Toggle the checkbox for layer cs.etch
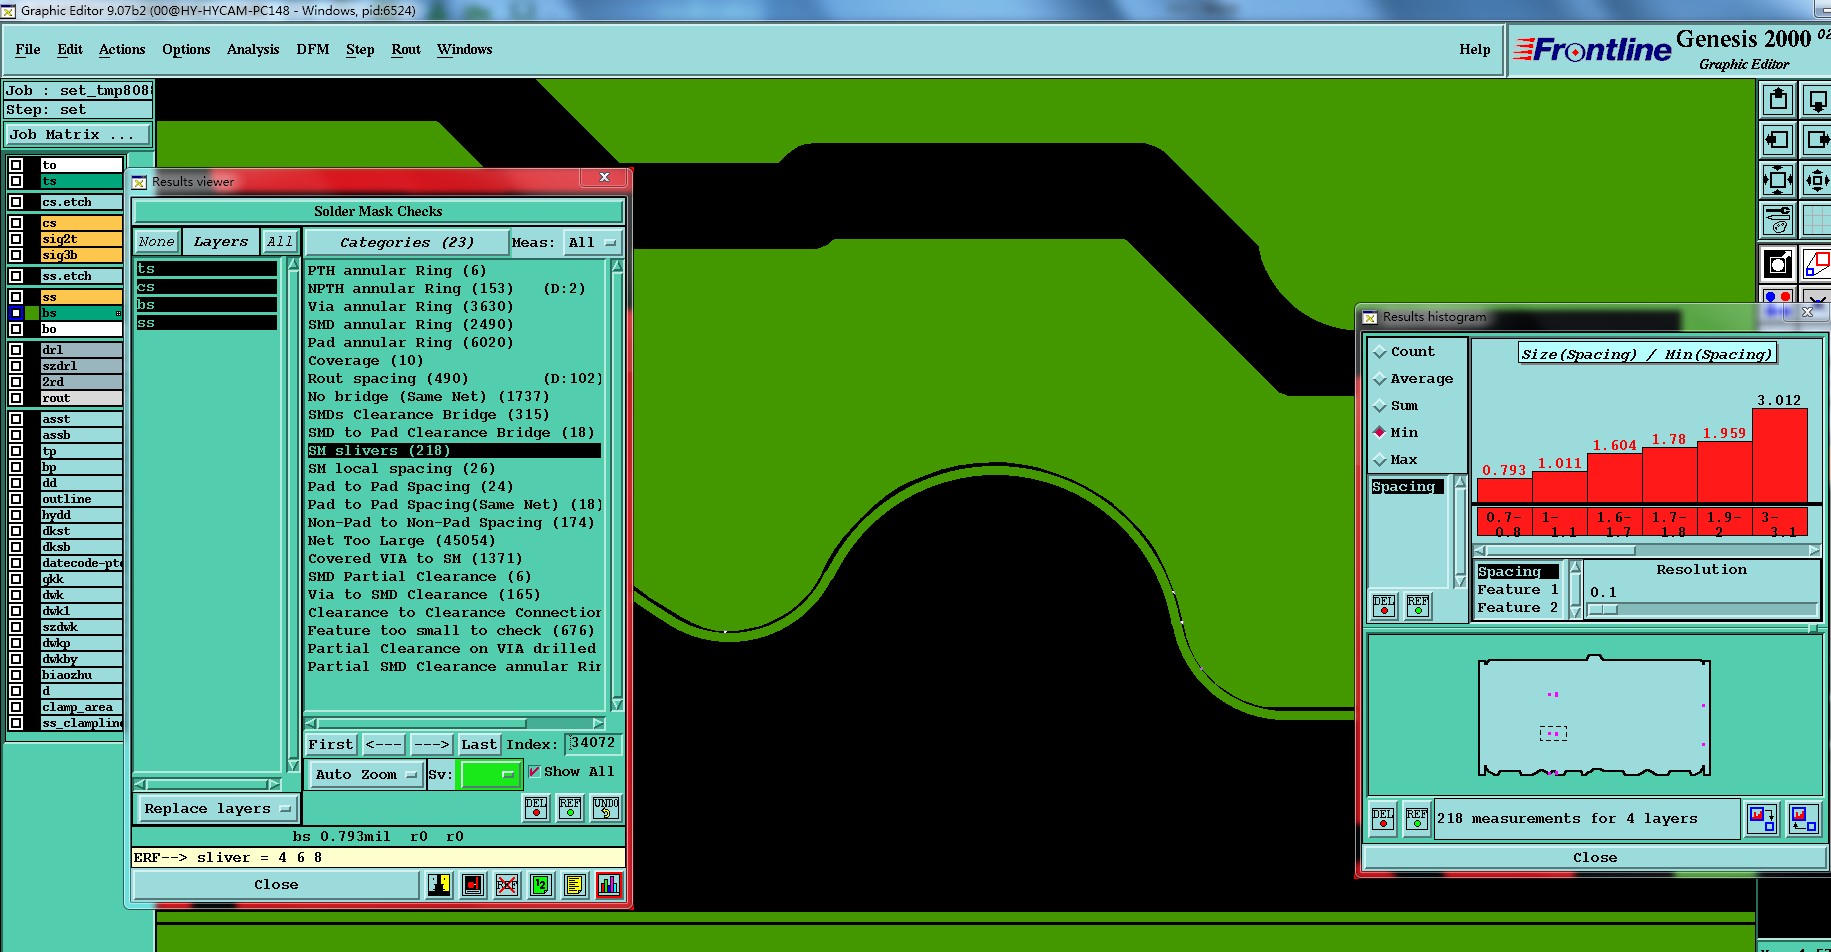Screen dimensions: 1831x952 coord(16,202)
